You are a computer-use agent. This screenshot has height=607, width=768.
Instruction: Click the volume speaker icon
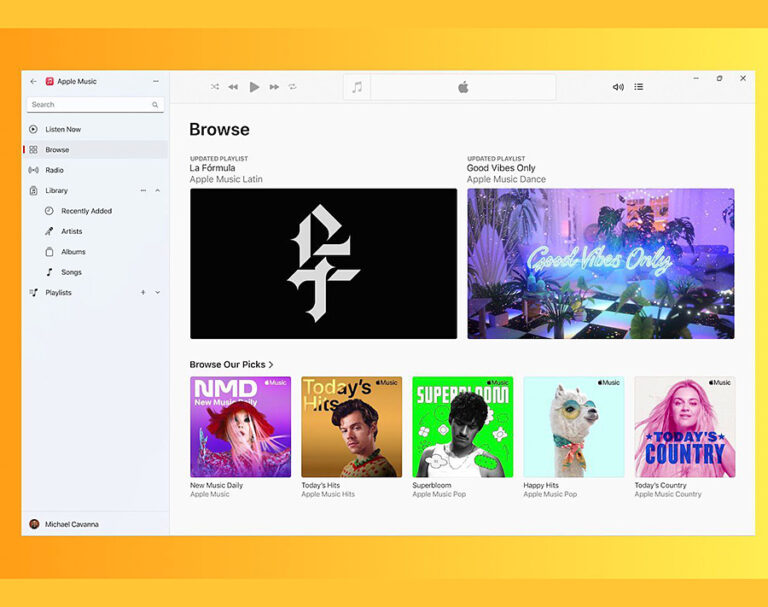[618, 87]
